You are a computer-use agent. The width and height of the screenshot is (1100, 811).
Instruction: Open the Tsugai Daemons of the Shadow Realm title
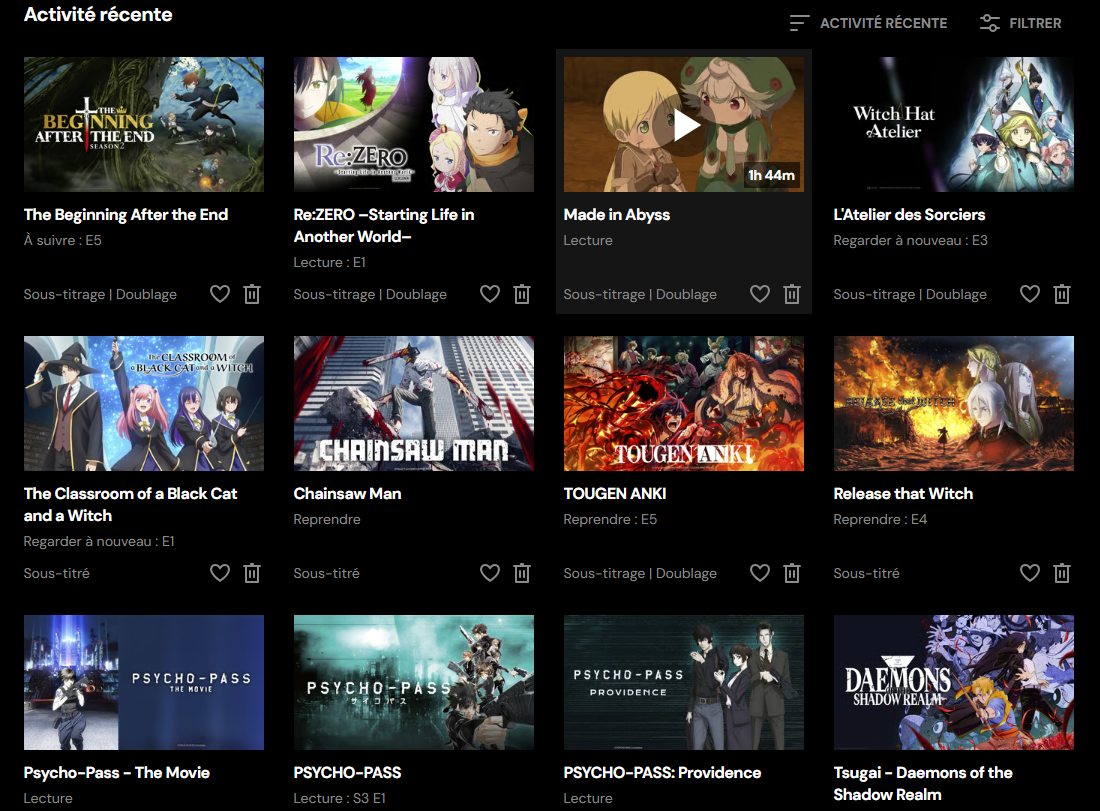click(923, 784)
